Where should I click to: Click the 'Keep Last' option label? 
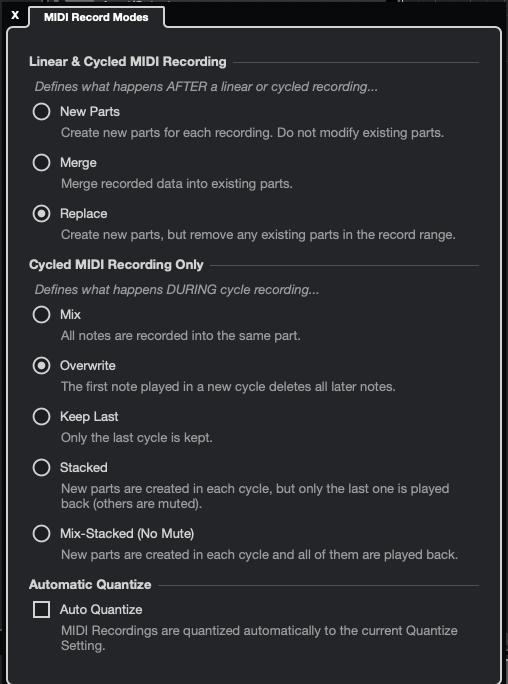tap(89, 417)
